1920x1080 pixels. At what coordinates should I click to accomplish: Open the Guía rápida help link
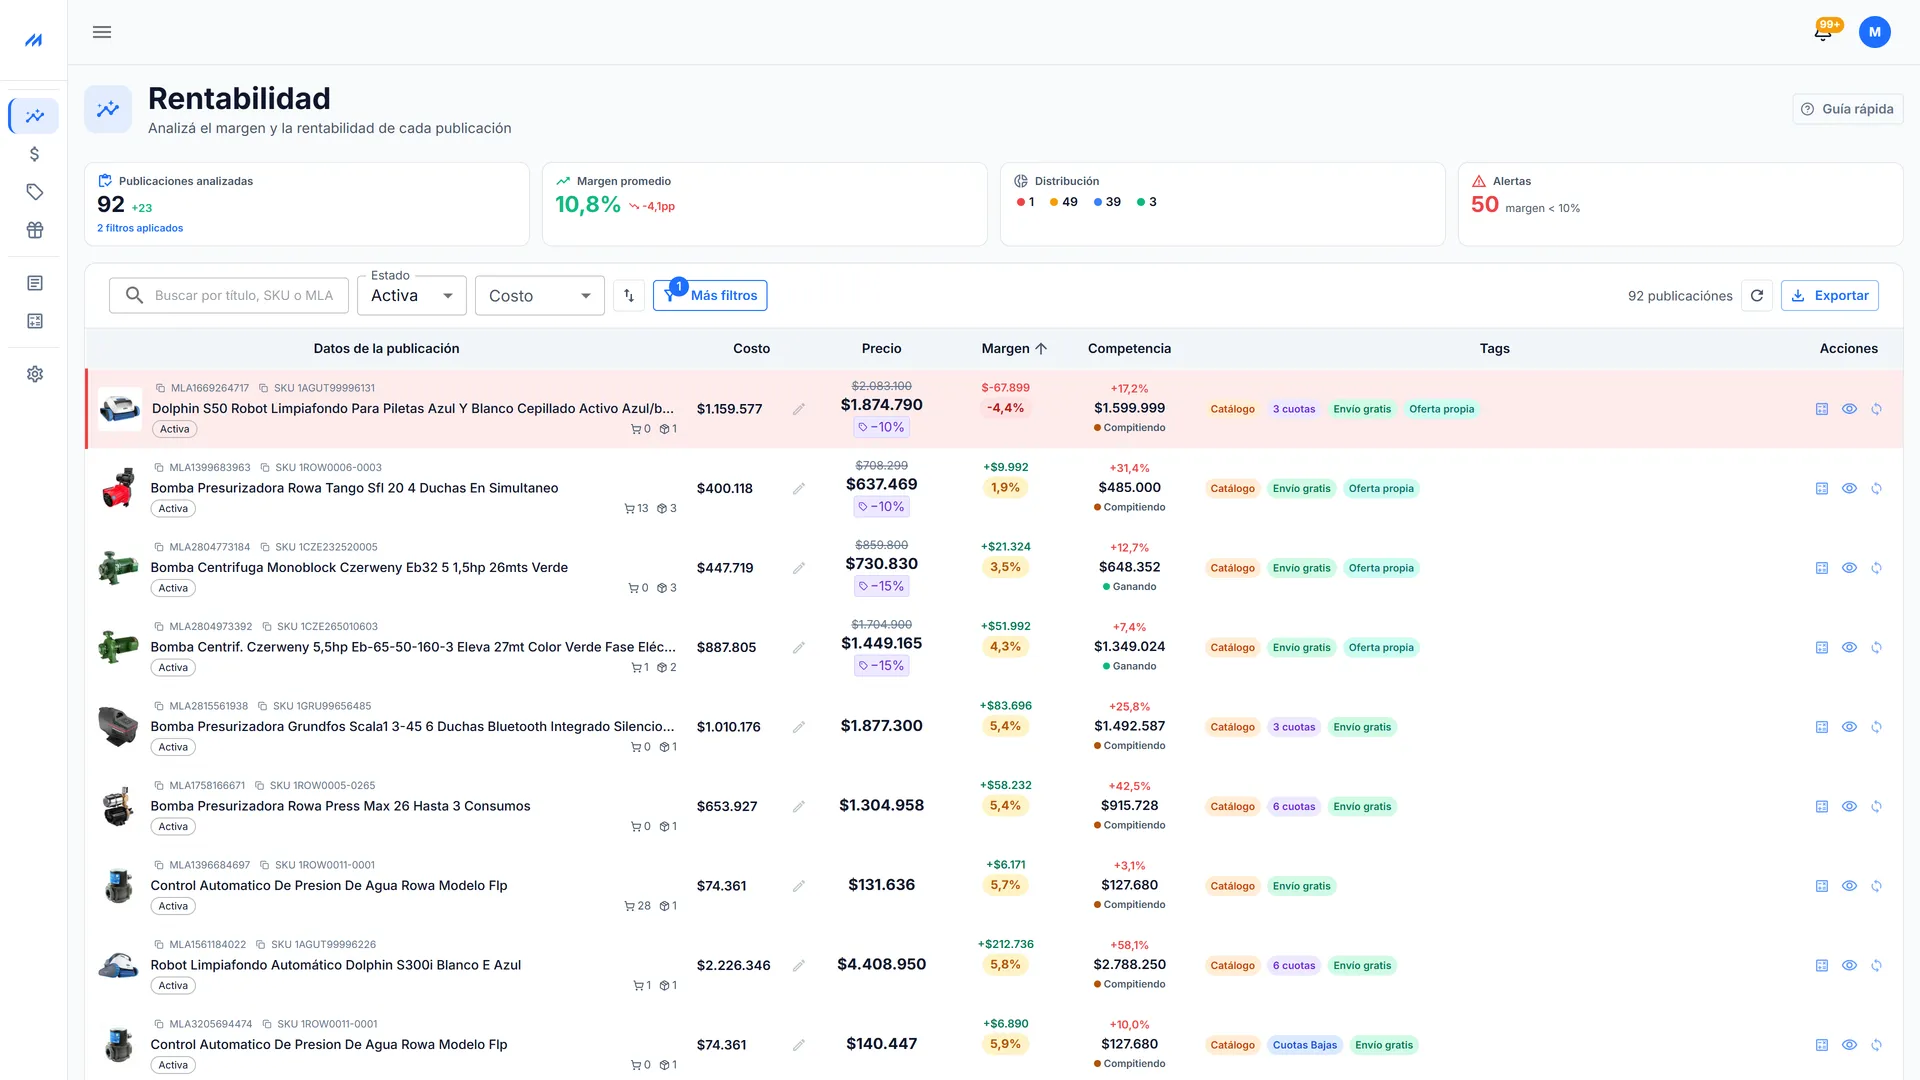[1848, 109]
